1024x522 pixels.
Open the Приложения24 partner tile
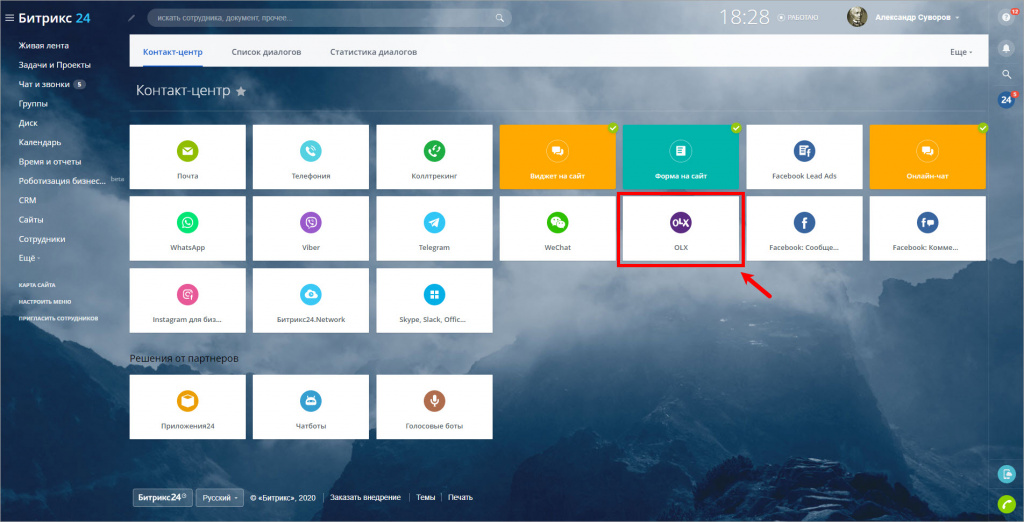(187, 406)
